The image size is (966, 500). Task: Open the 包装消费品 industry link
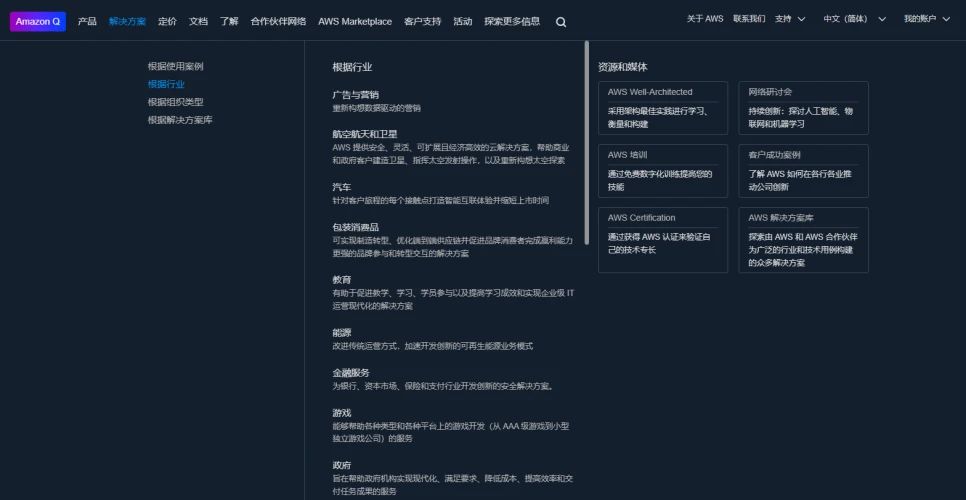355,227
